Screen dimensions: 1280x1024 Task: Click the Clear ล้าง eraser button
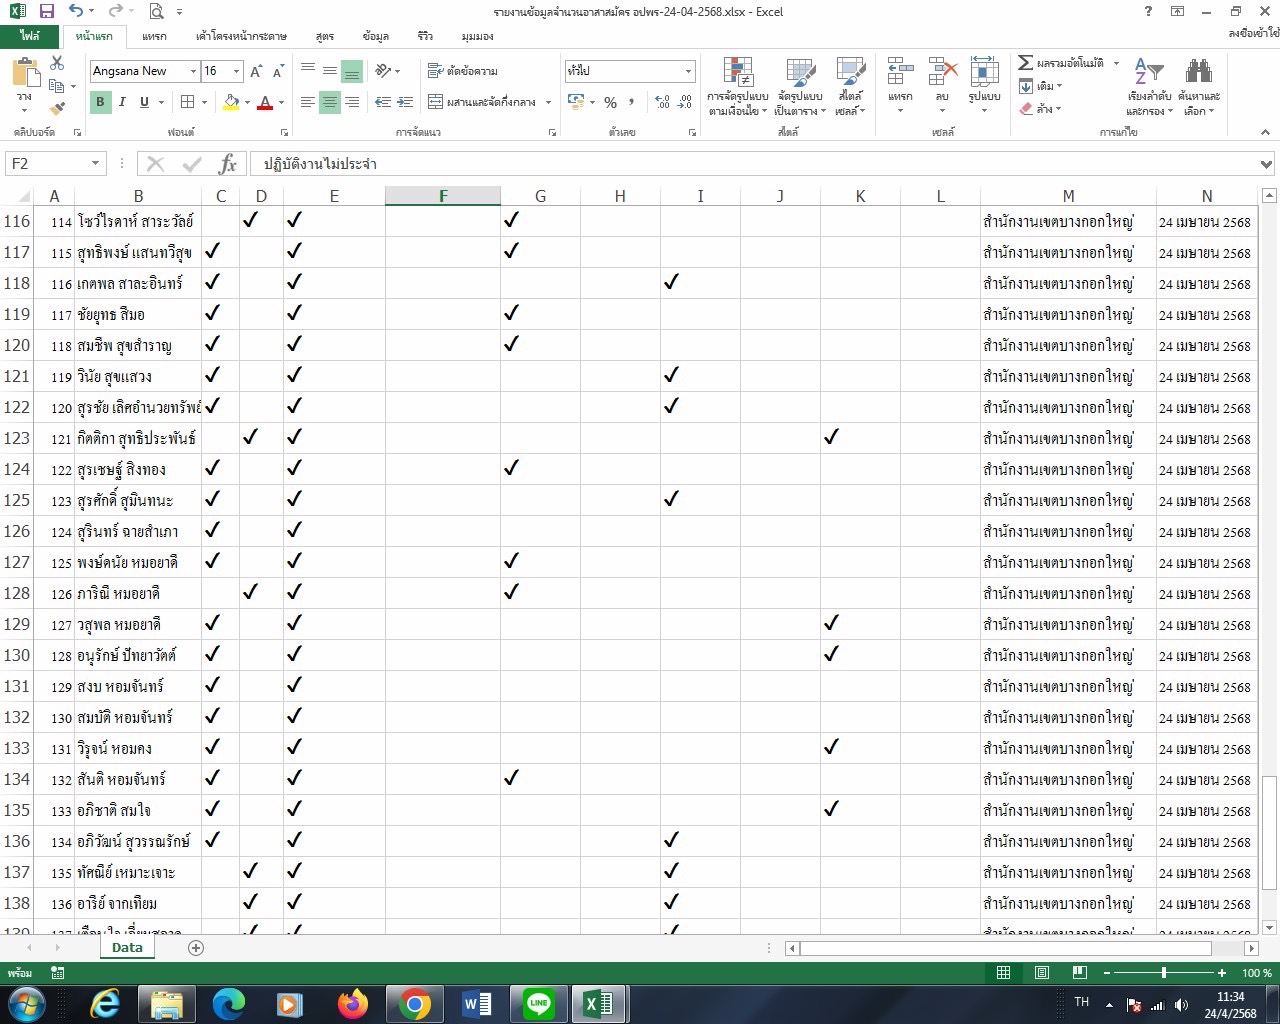(1040, 109)
